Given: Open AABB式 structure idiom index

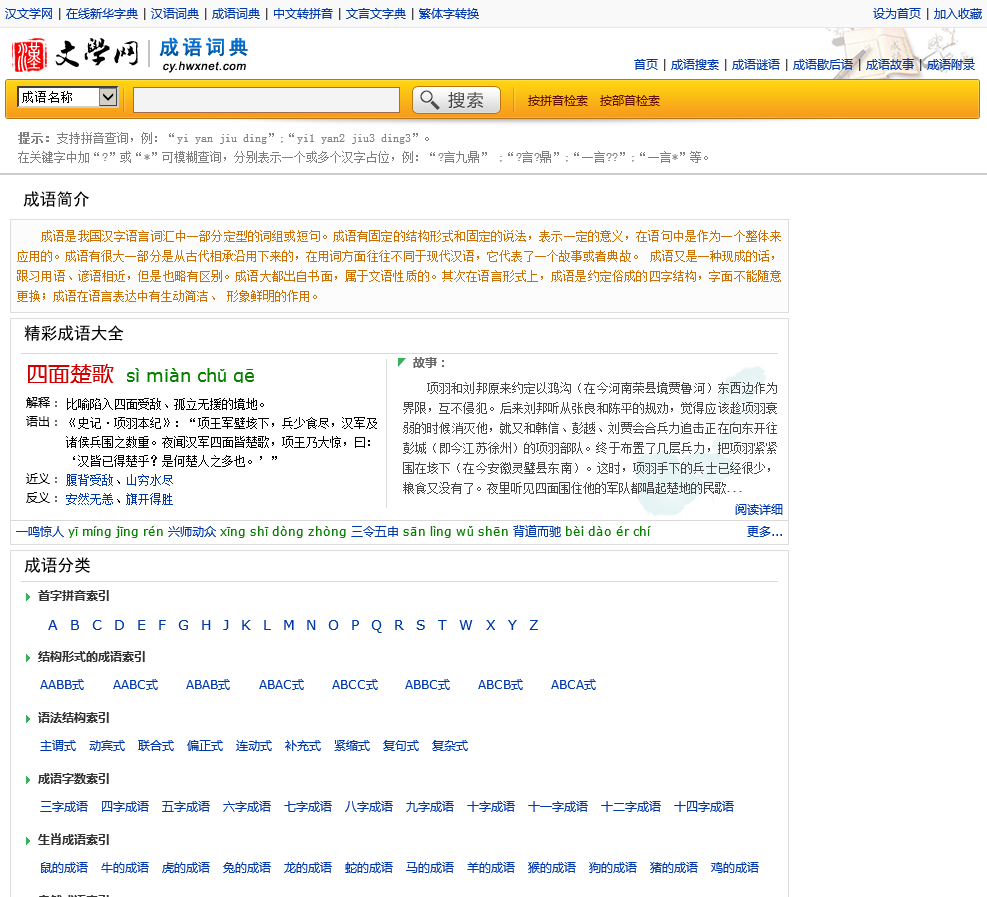Looking at the screenshot, I should point(62,686).
